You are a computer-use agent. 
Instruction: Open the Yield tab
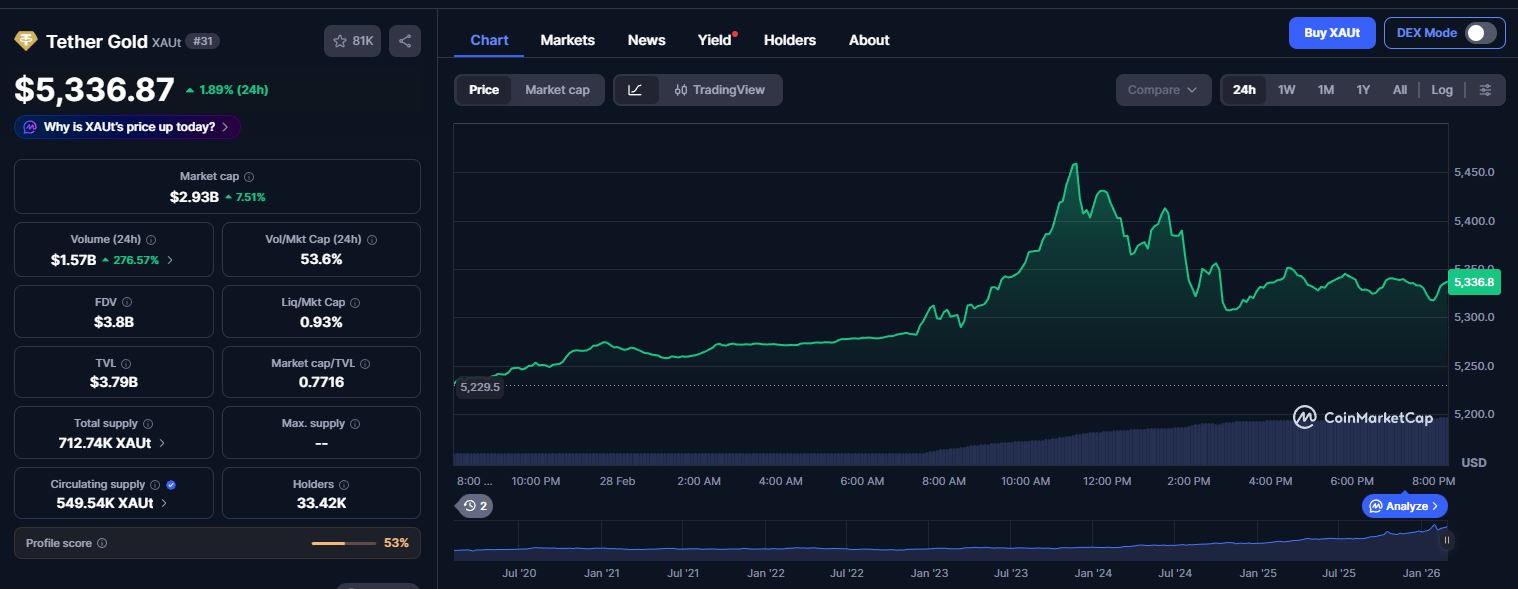tap(715, 40)
